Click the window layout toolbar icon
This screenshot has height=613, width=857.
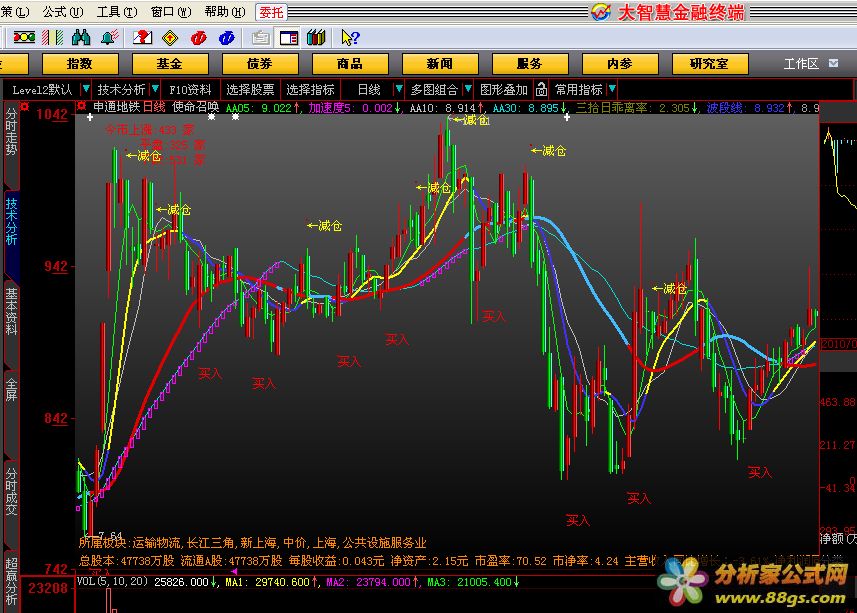[289, 38]
